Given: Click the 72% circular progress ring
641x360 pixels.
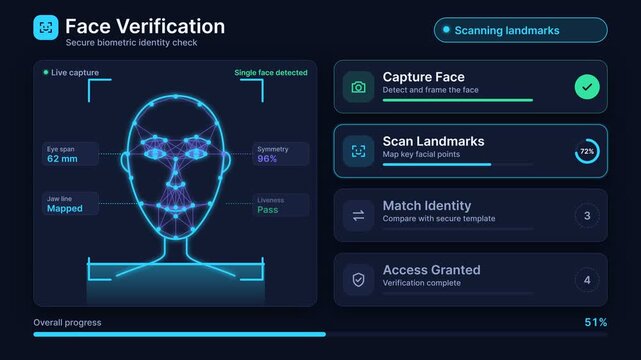Looking at the screenshot, I should pos(587,151).
